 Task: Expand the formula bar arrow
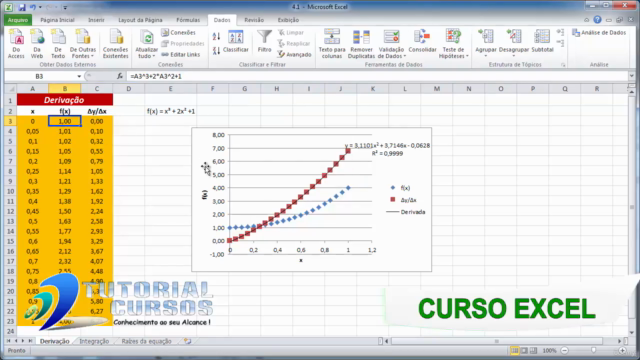(x=631, y=76)
